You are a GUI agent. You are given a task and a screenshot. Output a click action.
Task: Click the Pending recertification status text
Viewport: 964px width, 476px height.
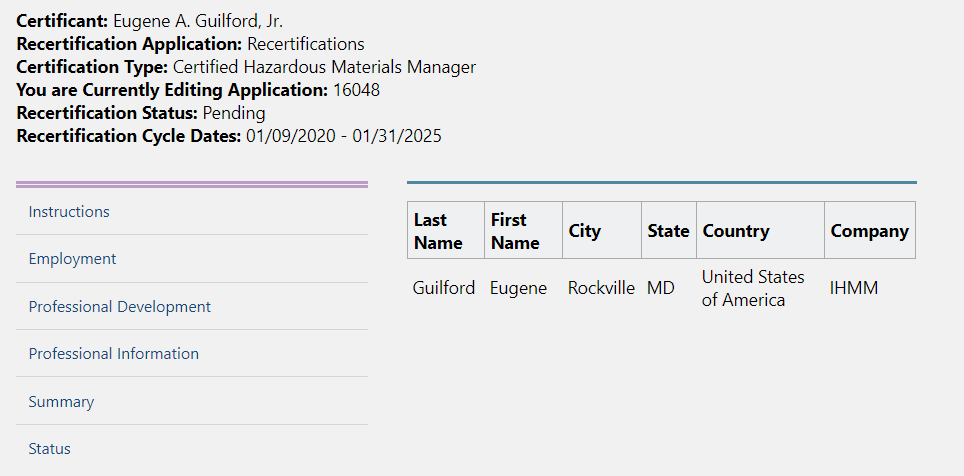pyautogui.click(x=234, y=113)
